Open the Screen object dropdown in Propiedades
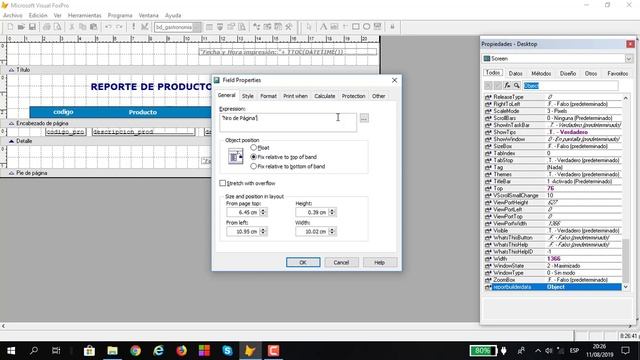Screen dimensions: 640x360 (x=629, y=59)
